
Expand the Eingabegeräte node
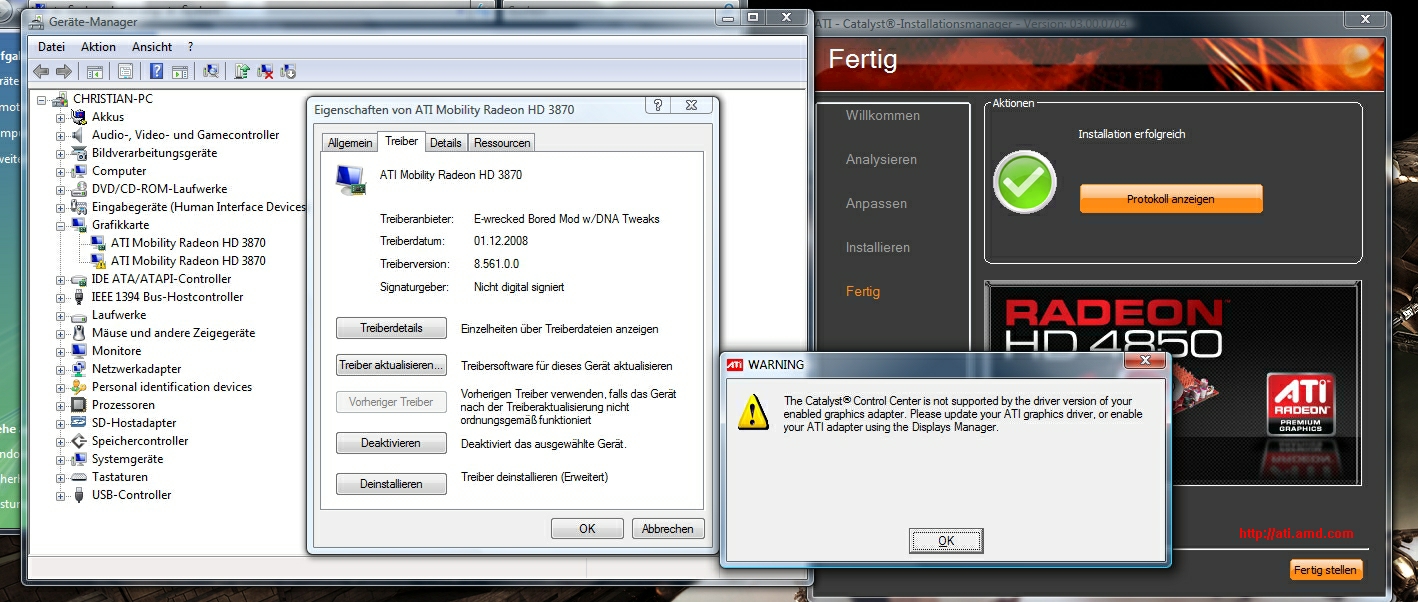click(61, 207)
